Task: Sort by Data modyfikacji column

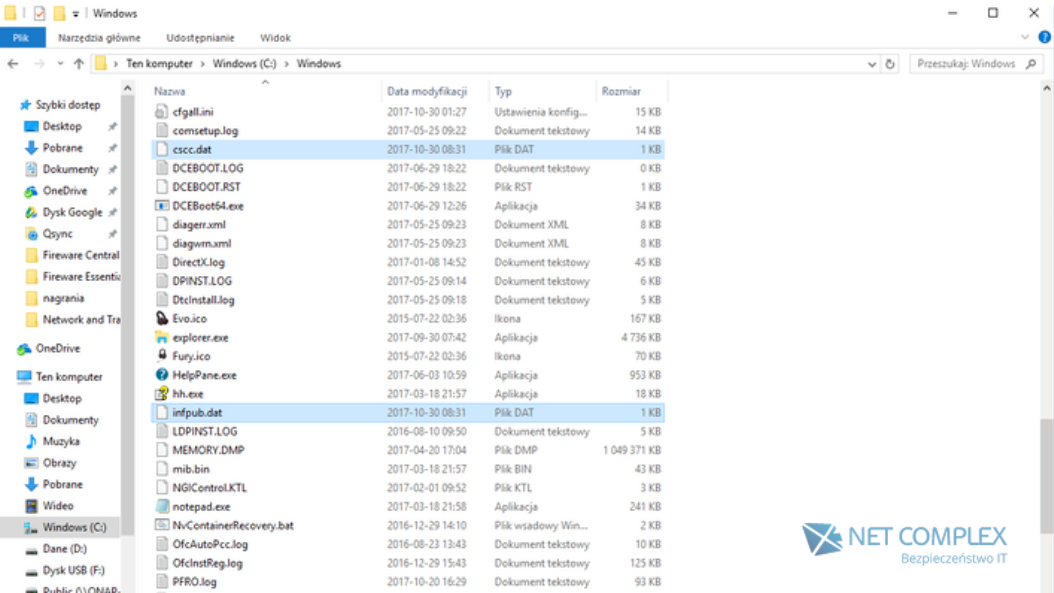Action: click(427, 91)
